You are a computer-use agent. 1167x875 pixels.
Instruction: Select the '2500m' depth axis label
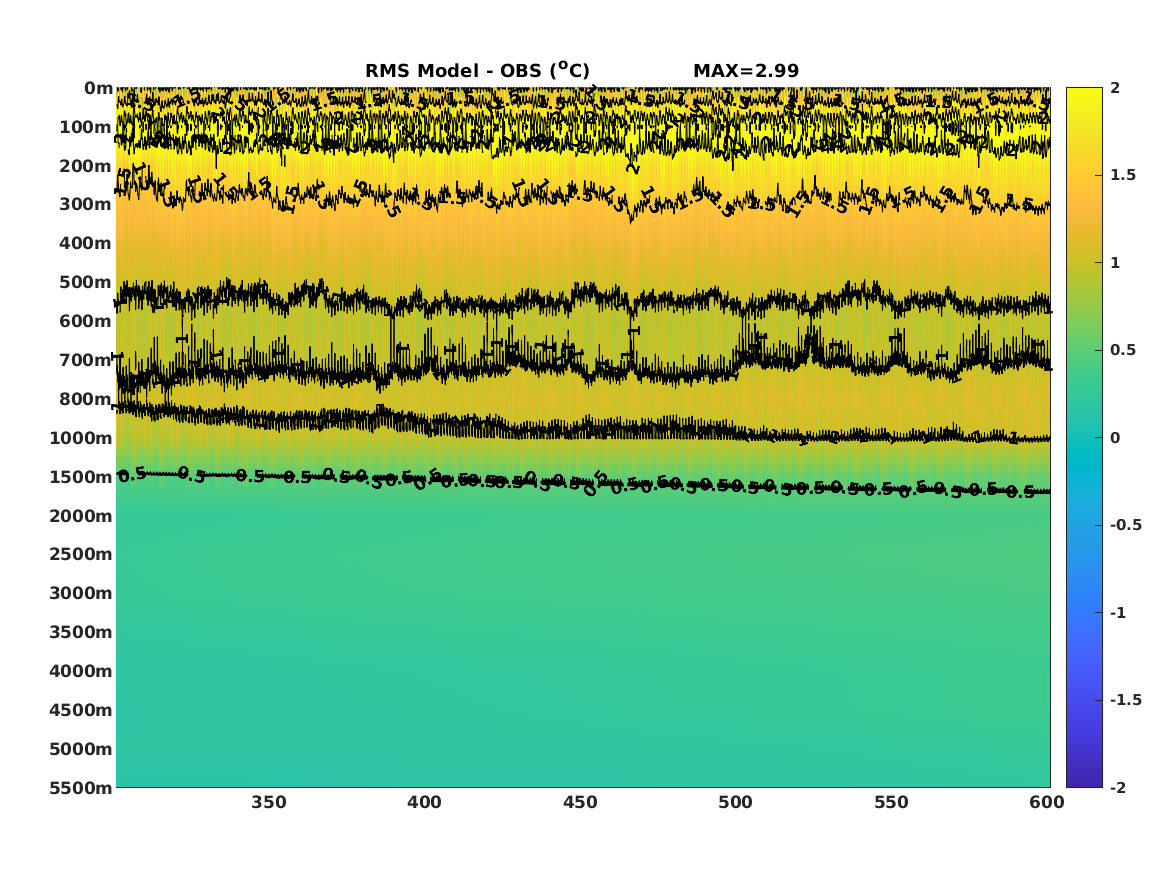(81, 554)
